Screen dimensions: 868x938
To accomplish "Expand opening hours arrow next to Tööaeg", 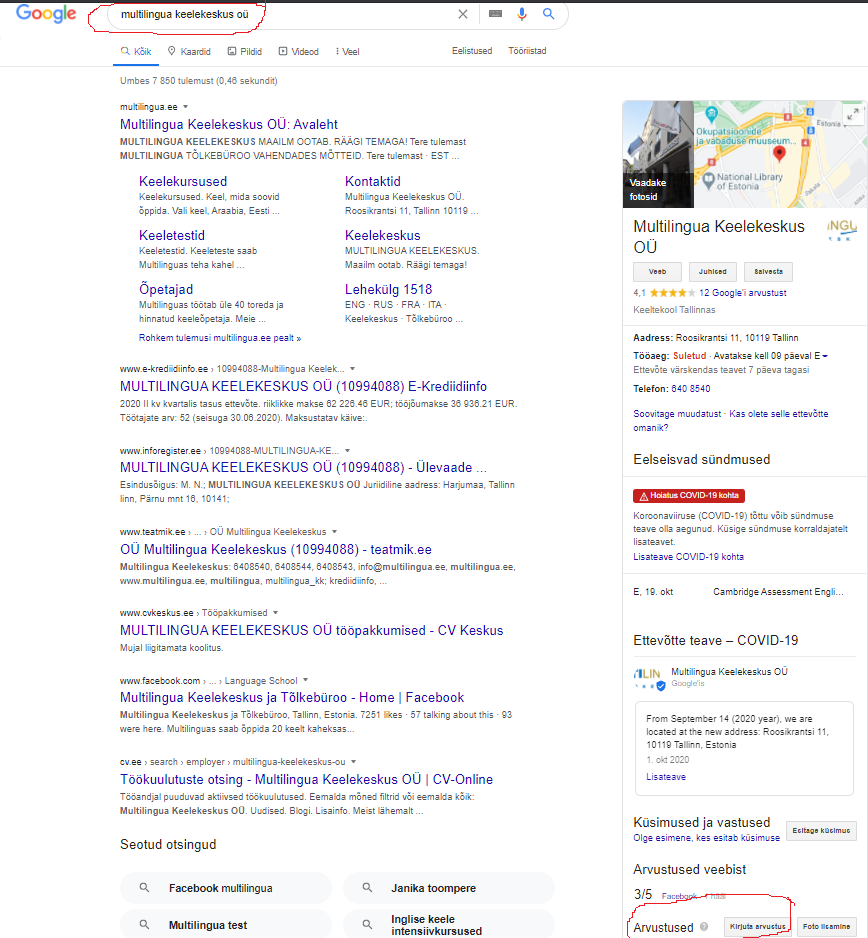I will 825,356.
